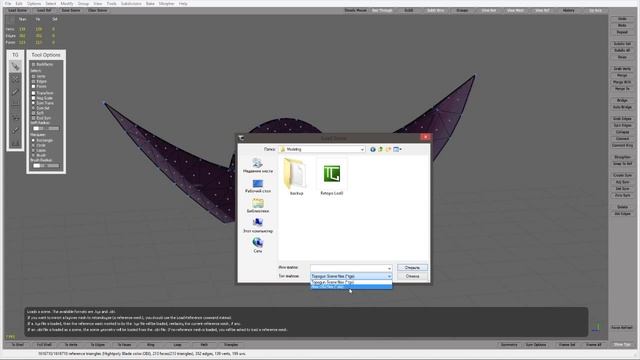This screenshot has width=640, height=360.
Task: Toggle the Verts selection checkbox
Action: click(33, 76)
